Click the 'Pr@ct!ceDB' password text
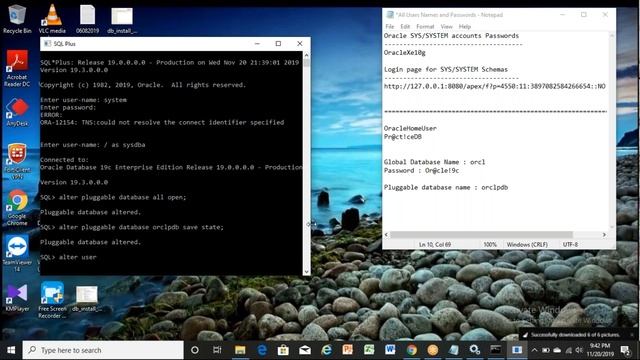 (403, 137)
